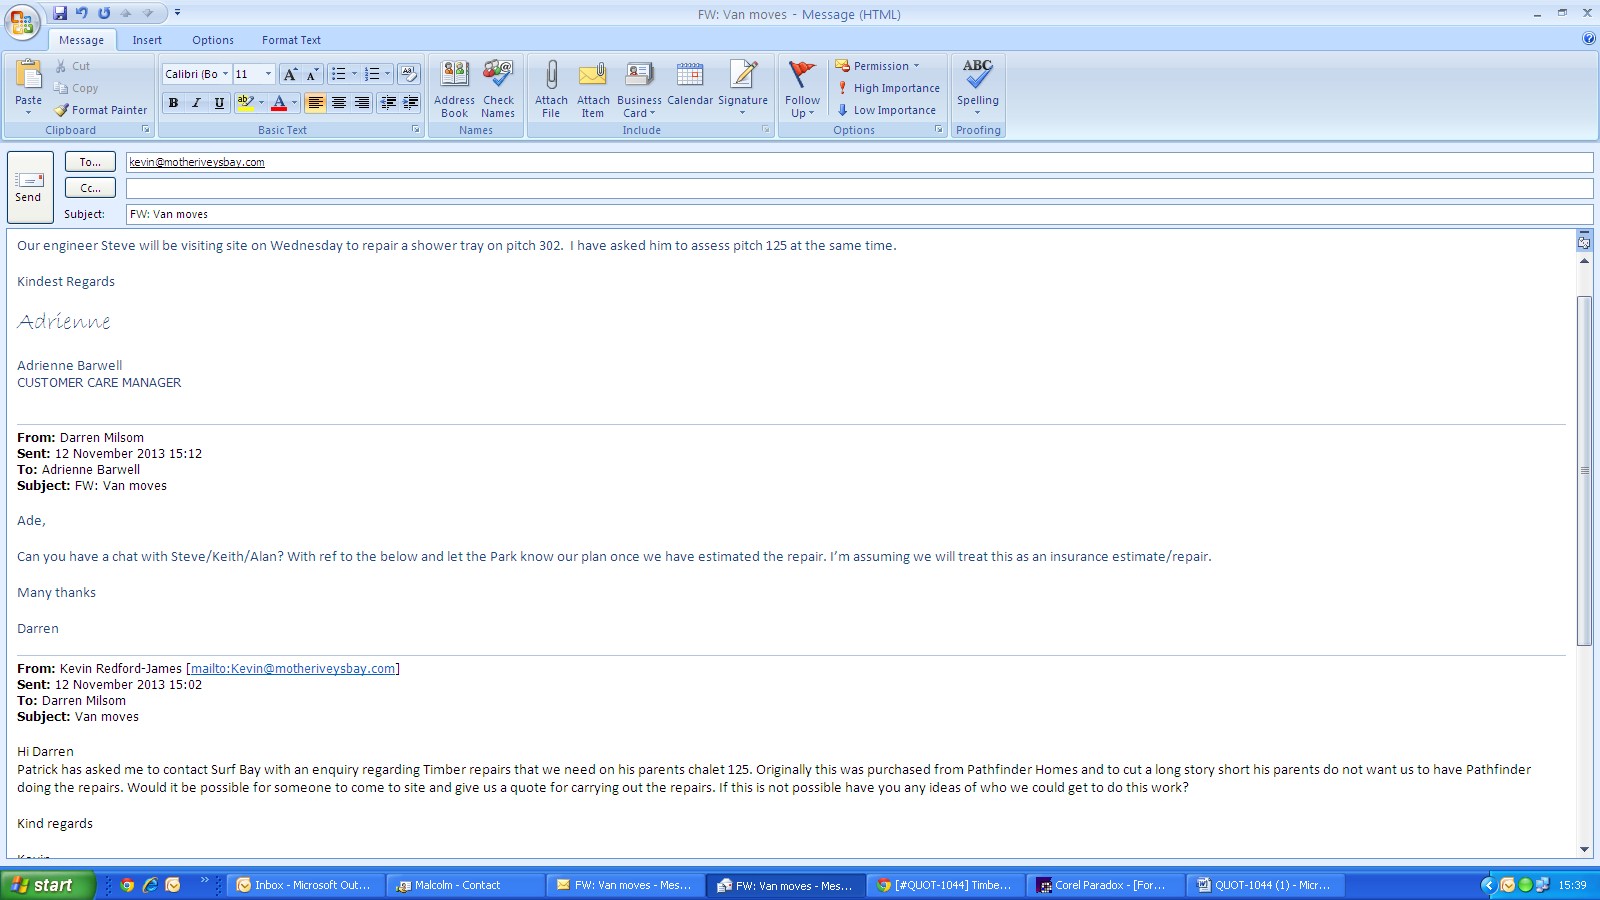Run Check Names on recipients
The height and width of the screenshot is (900, 1600).
click(x=498, y=89)
